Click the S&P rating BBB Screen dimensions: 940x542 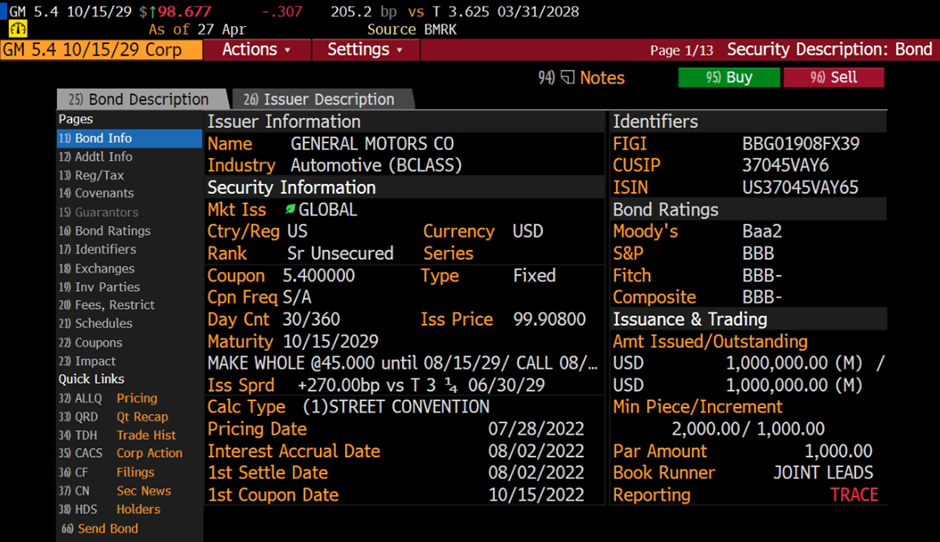758,253
